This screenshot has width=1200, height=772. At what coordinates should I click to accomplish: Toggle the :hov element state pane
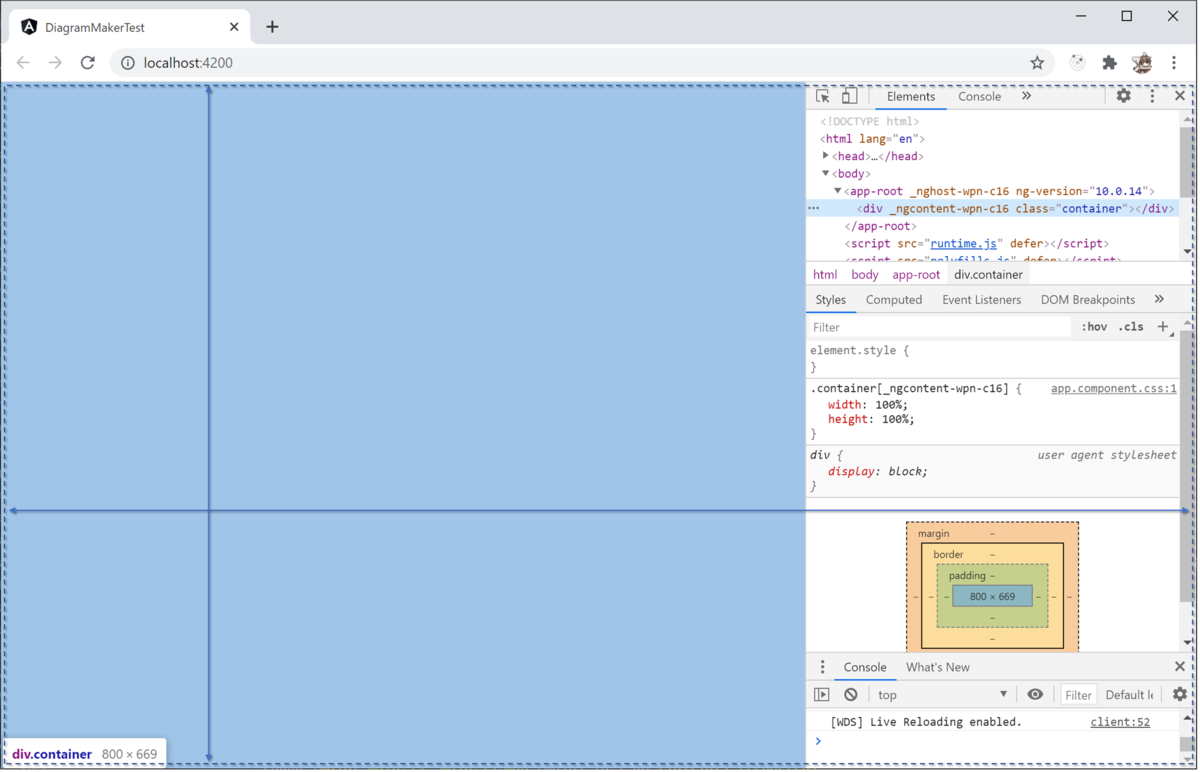coord(1094,327)
